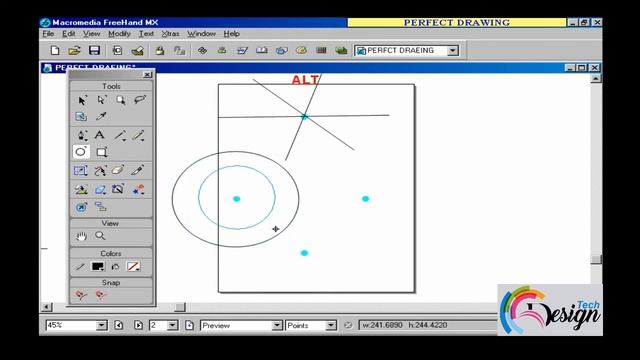Select the Line tool

120,135
